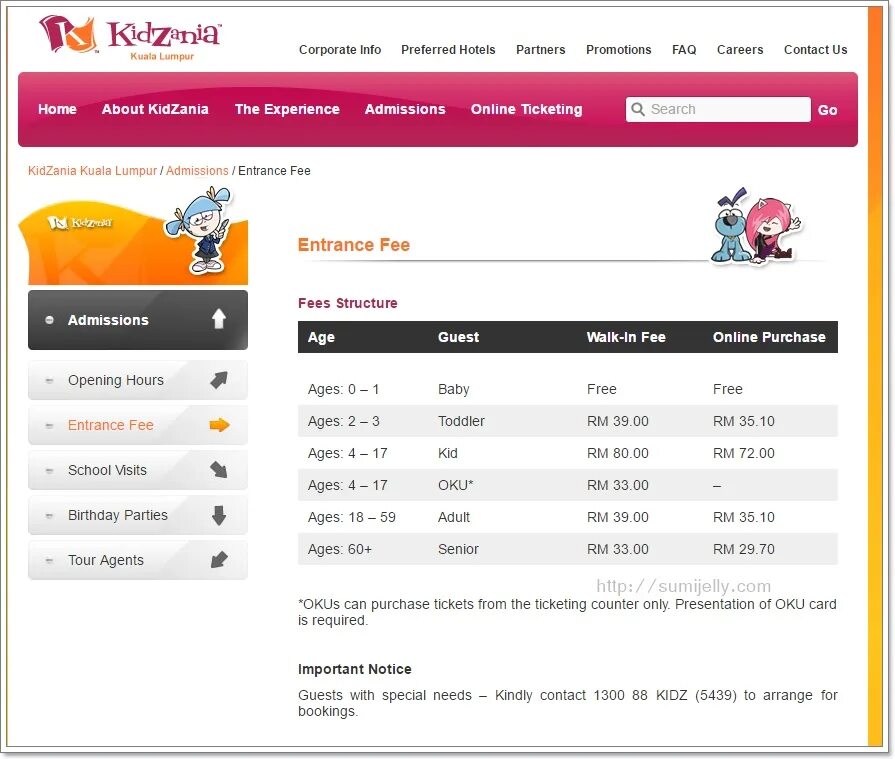Click the arrow icon beside School Visits
Viewport: 895px width, 759px height.
[219, 470]
